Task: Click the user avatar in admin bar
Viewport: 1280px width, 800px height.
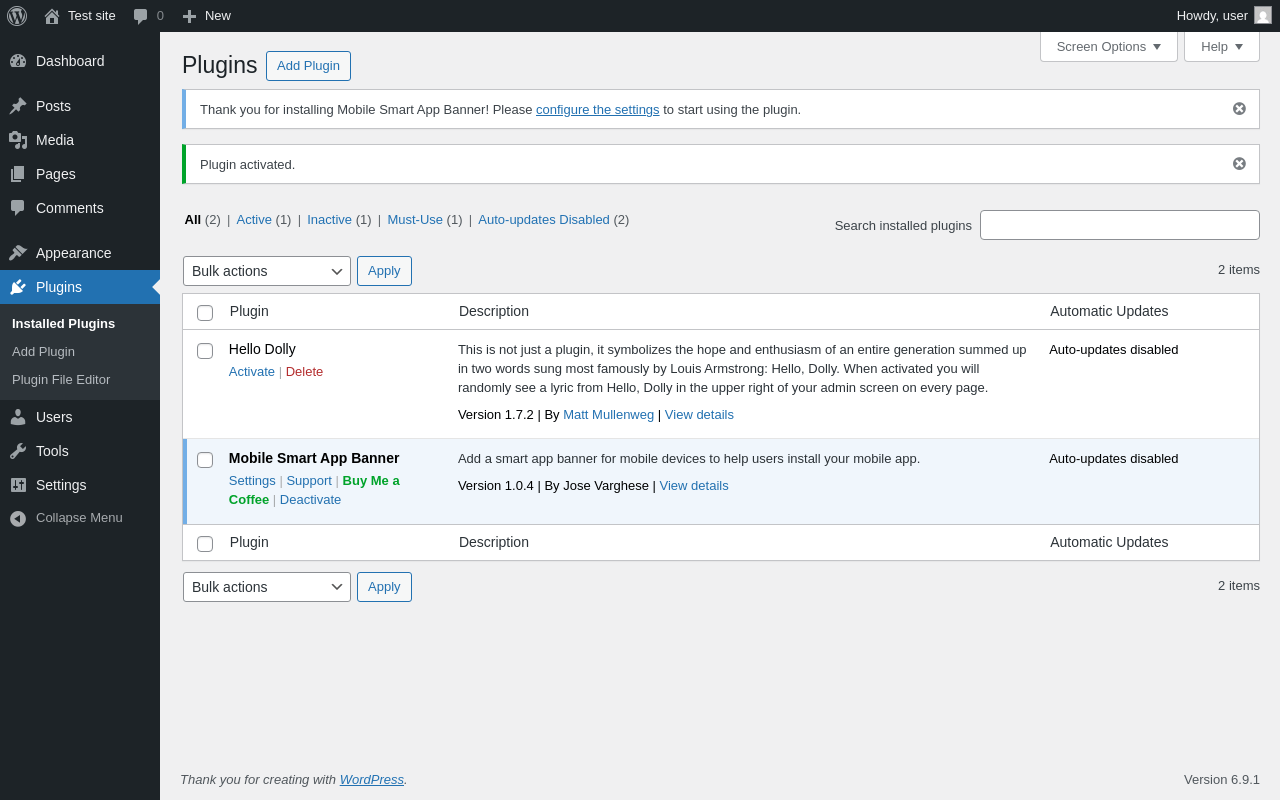Action: [x=1263, y=15]
